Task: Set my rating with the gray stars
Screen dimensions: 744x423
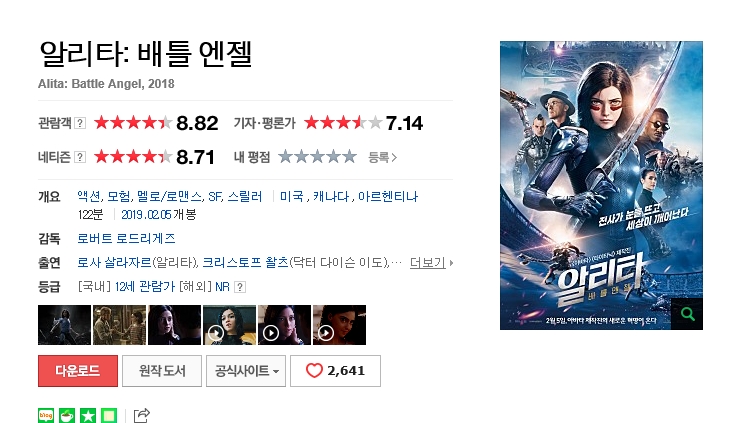Action: [x=317, y=157]
